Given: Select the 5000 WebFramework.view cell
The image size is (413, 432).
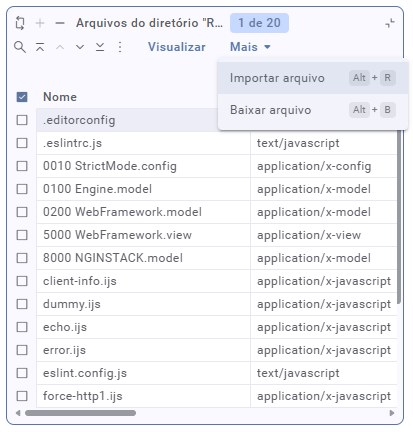Looking at the screenshot, I should pos(143,235).
